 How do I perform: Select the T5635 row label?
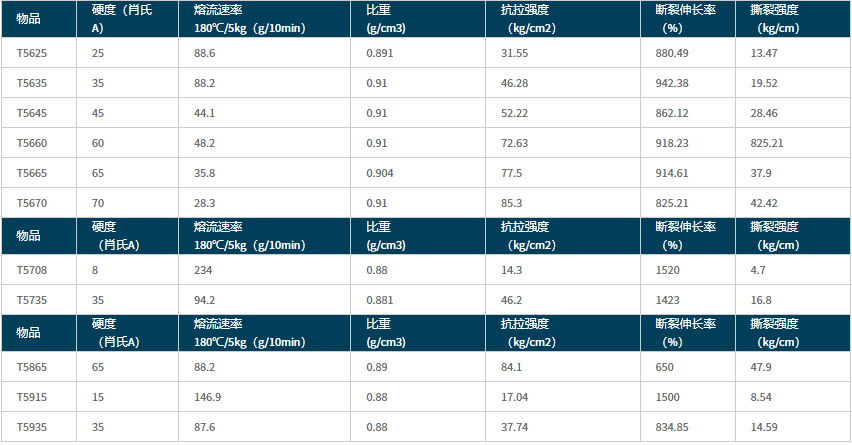coord(32,82)
